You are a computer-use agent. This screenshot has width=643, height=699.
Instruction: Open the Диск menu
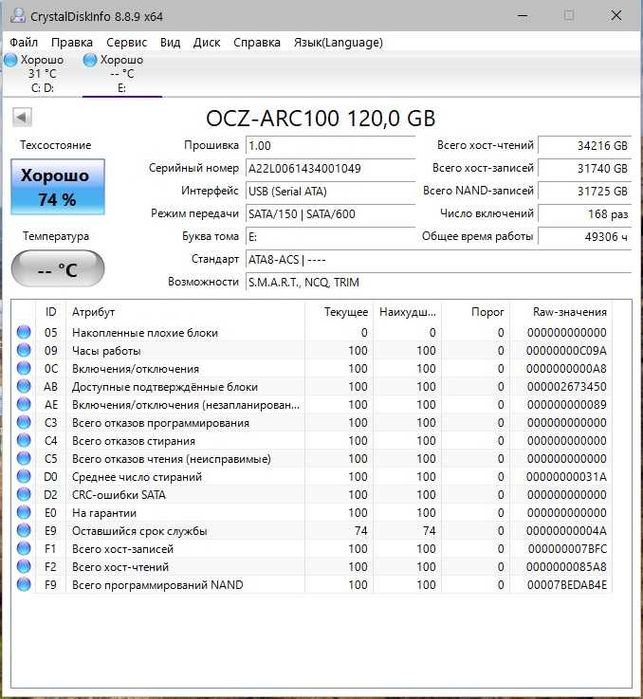point(206,42)
